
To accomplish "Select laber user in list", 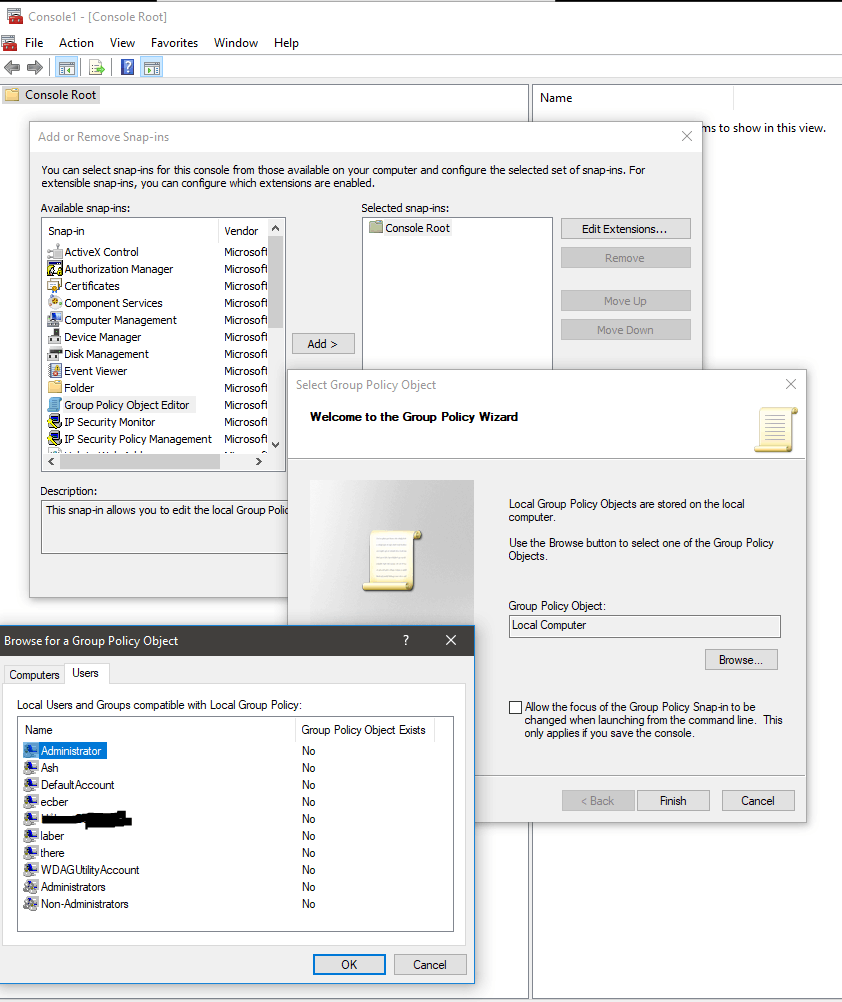I will tap(44, 836).
